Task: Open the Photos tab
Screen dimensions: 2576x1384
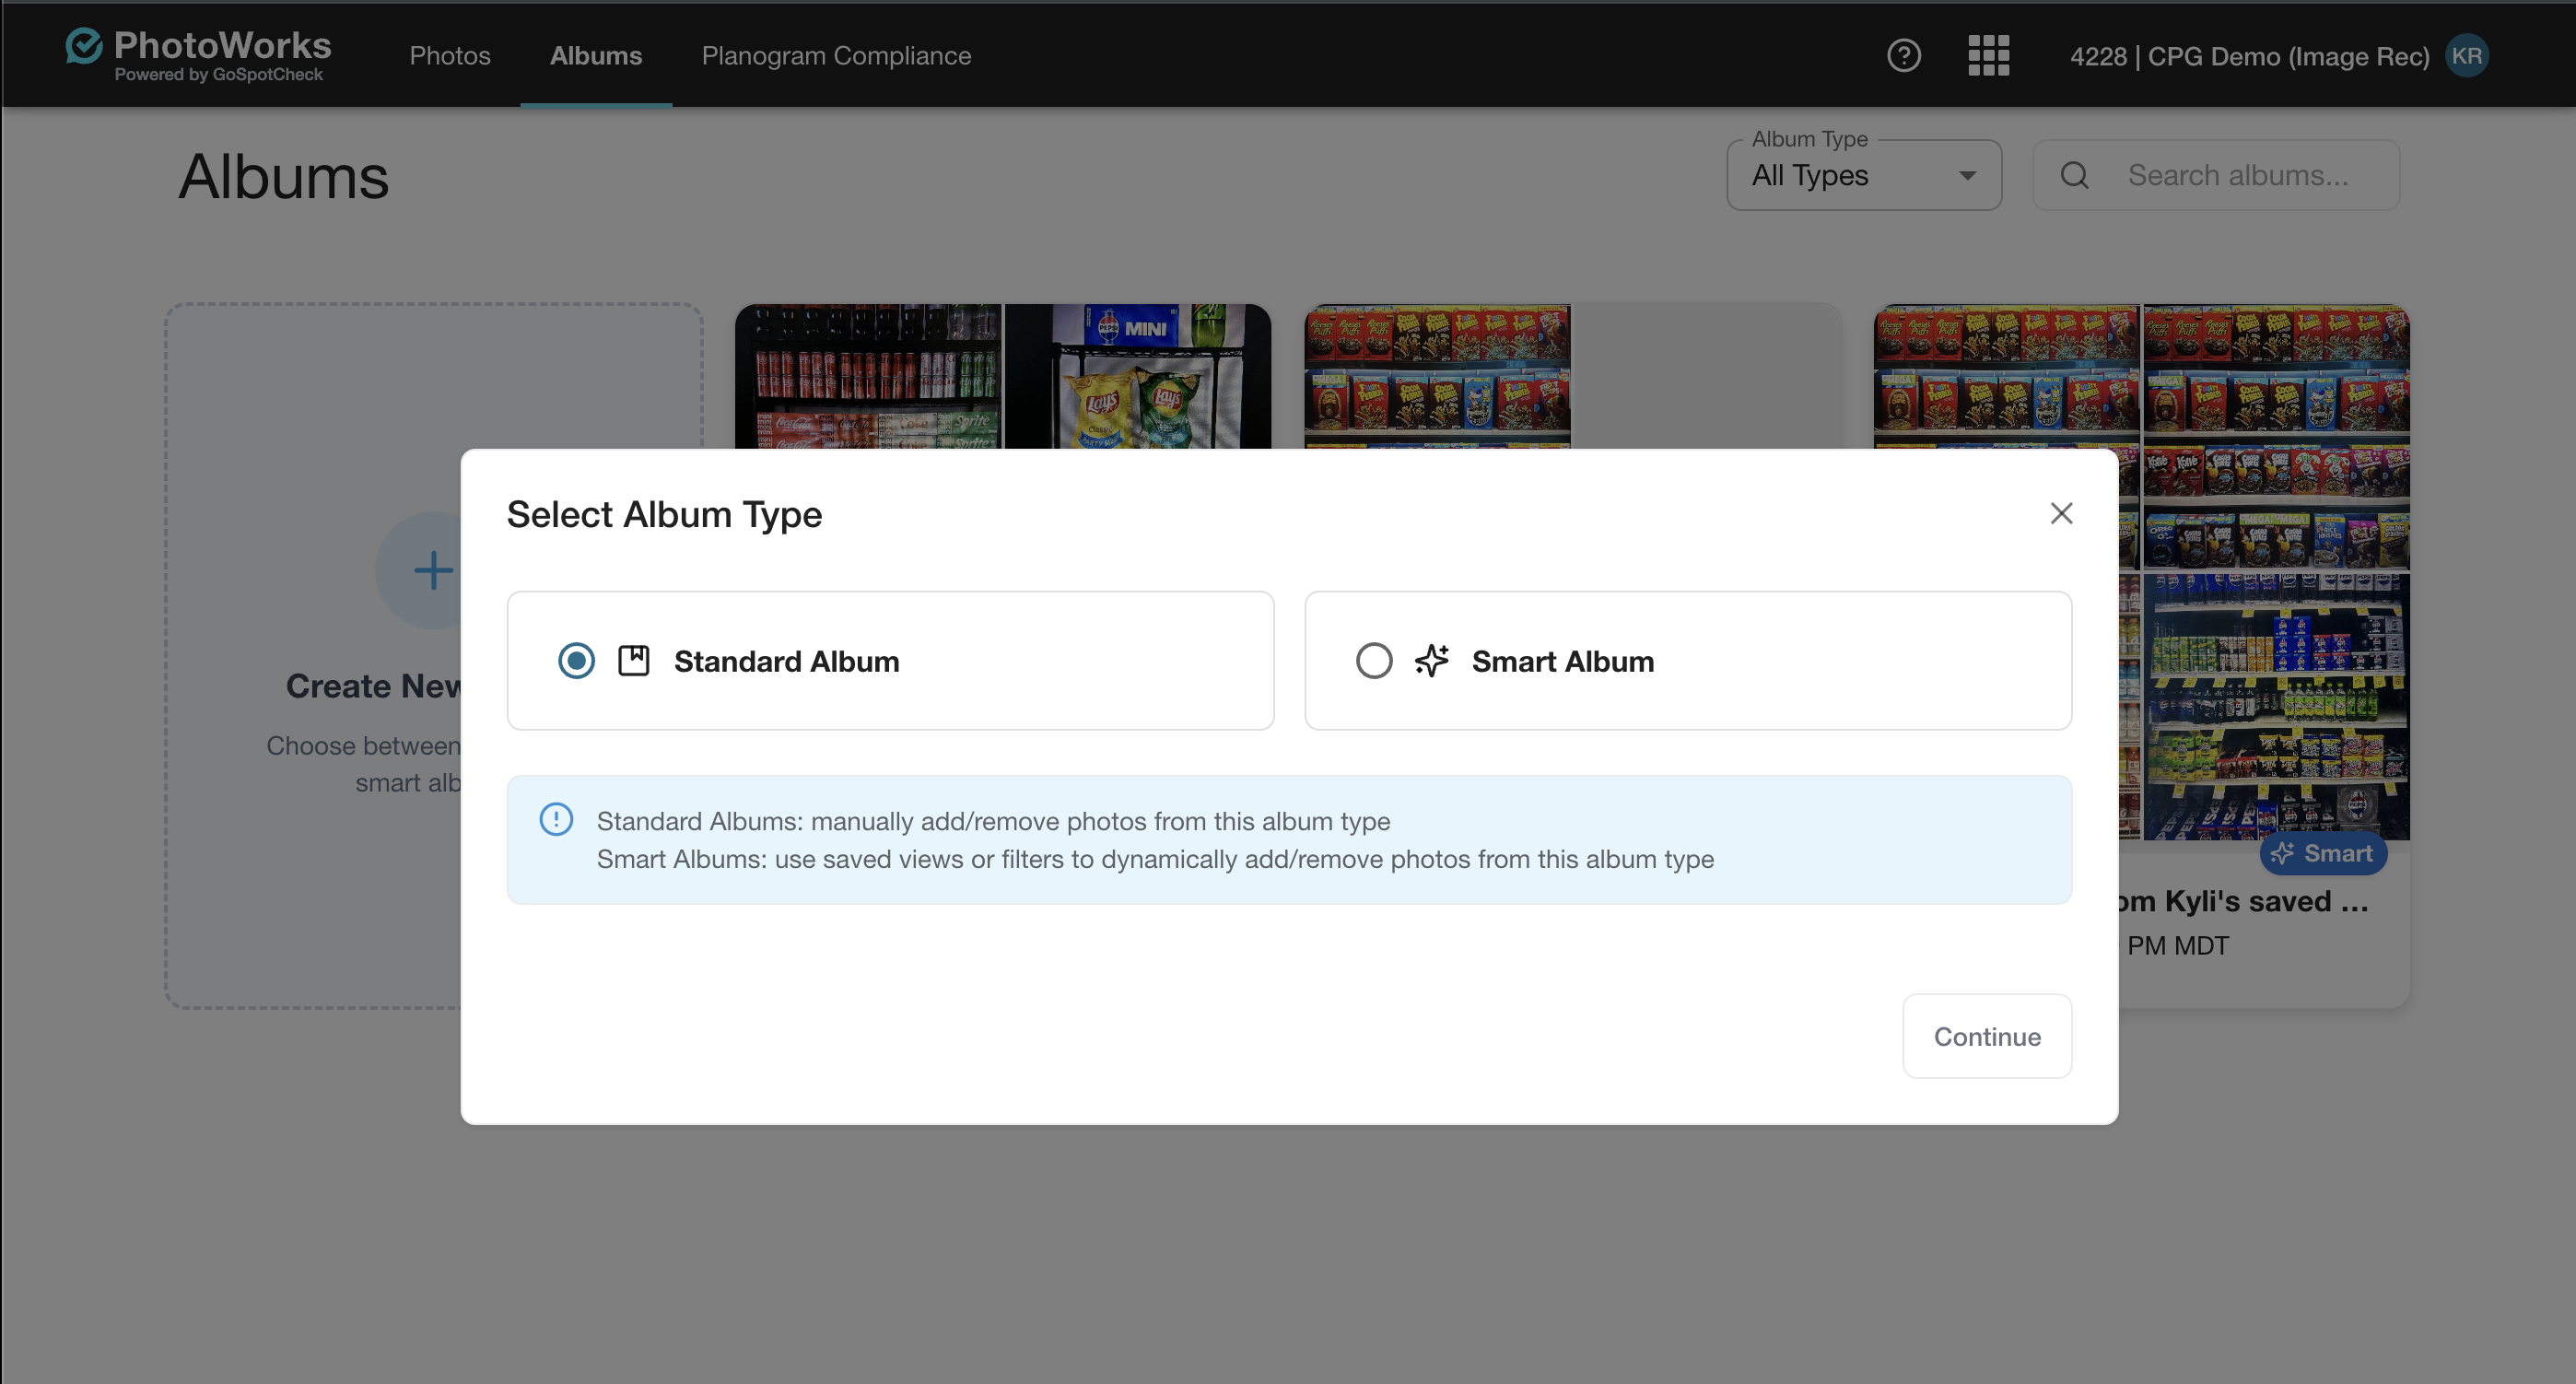Action: pos(450,55)
